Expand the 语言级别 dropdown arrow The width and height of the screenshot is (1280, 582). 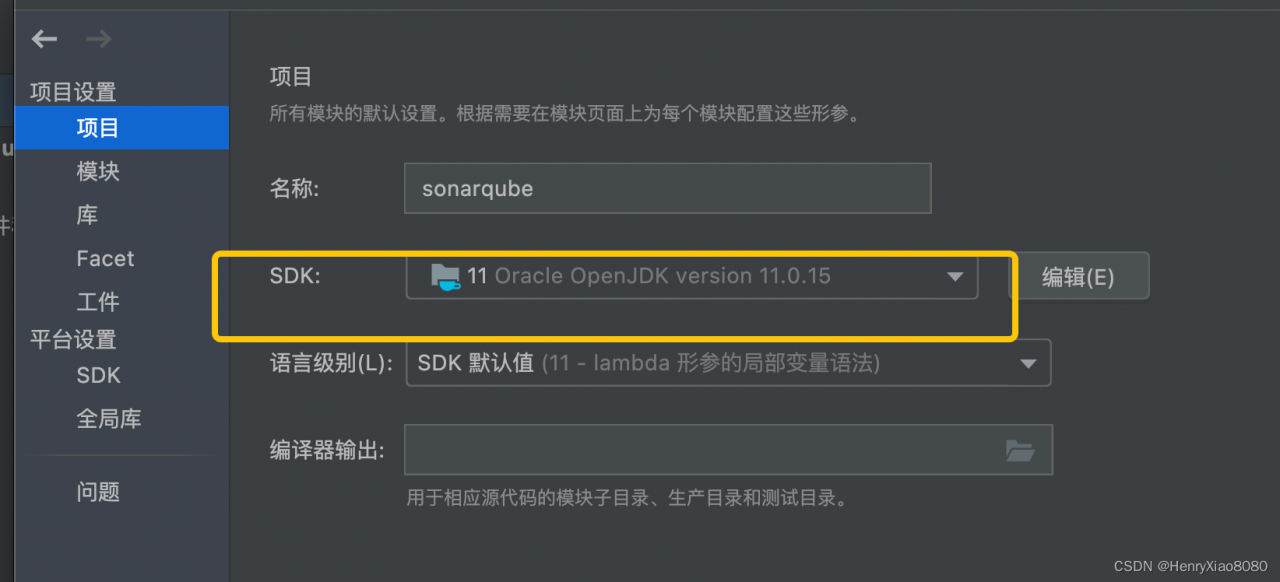pyautogui.click(x=1028, y=364)
